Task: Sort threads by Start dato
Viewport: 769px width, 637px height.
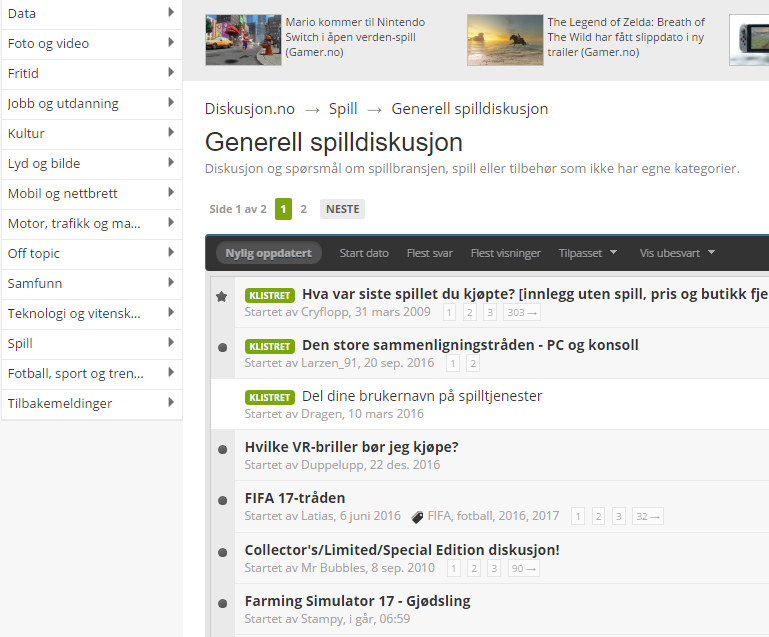Action: (364, 253)
